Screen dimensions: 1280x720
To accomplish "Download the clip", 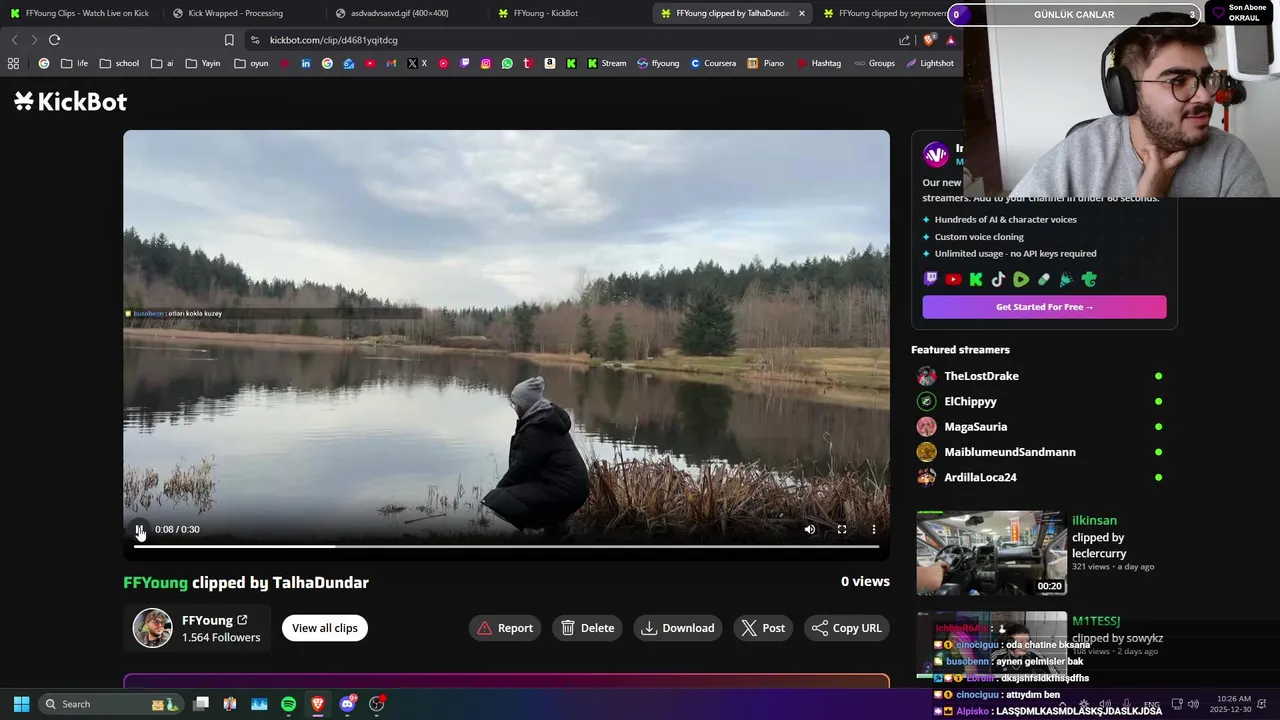I will click(x=678, y=628).
